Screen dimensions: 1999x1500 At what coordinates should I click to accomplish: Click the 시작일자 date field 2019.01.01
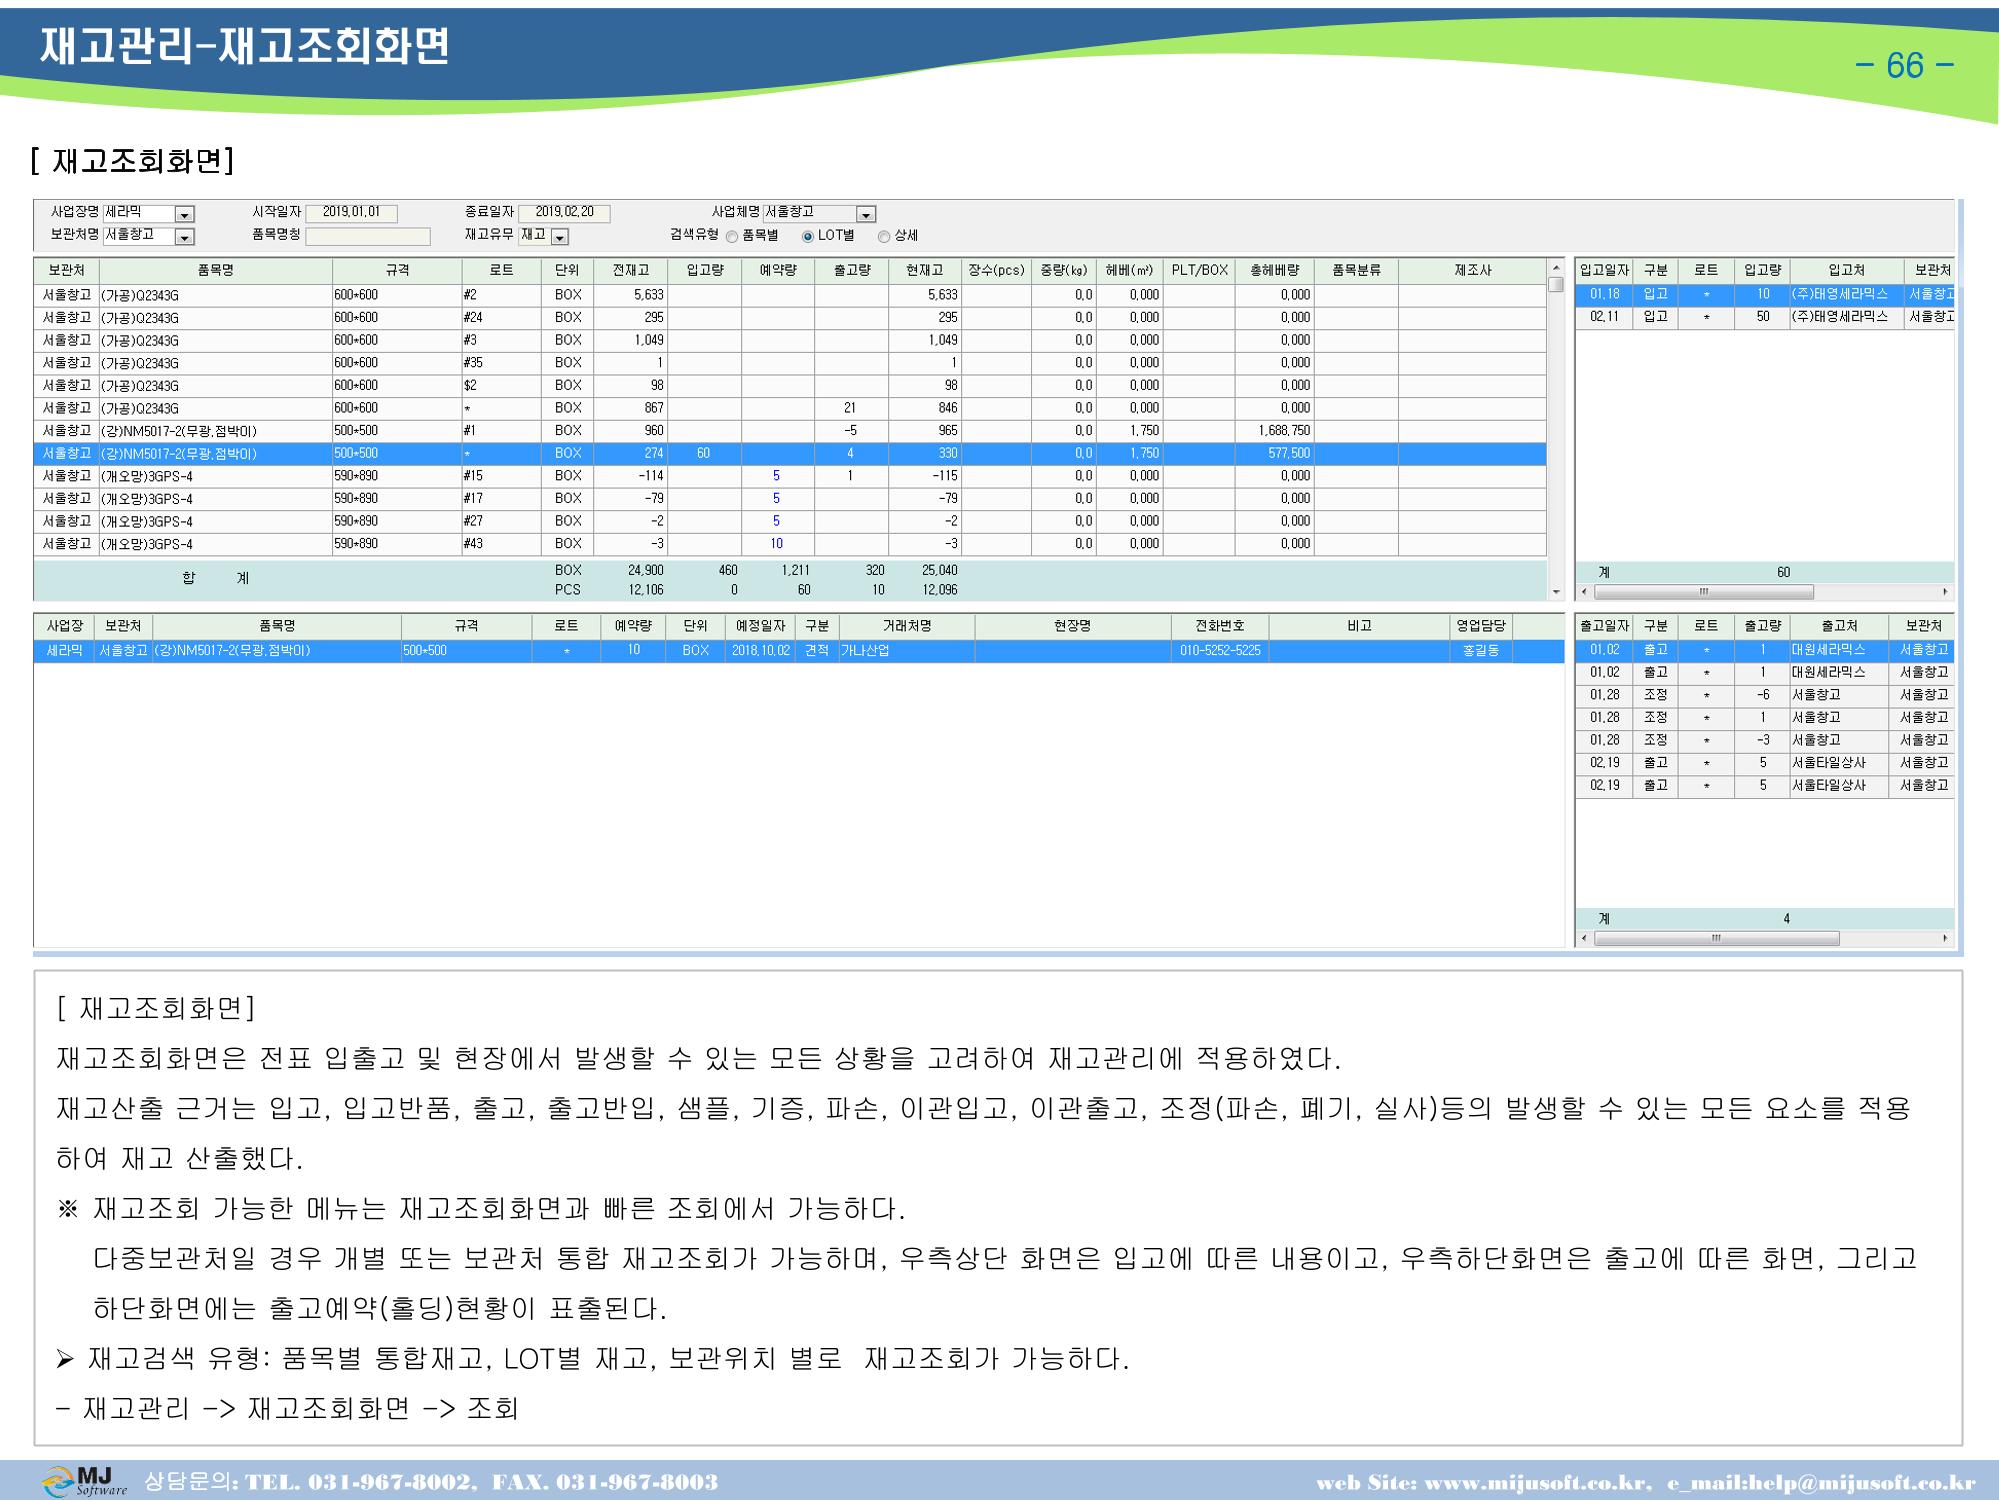pyautogui.click(x=351, y=213)
